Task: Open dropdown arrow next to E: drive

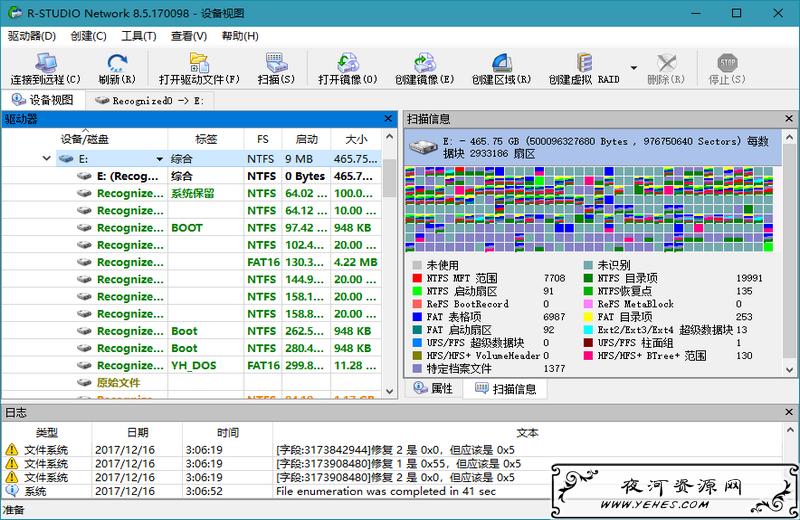Action: point(160,159)
